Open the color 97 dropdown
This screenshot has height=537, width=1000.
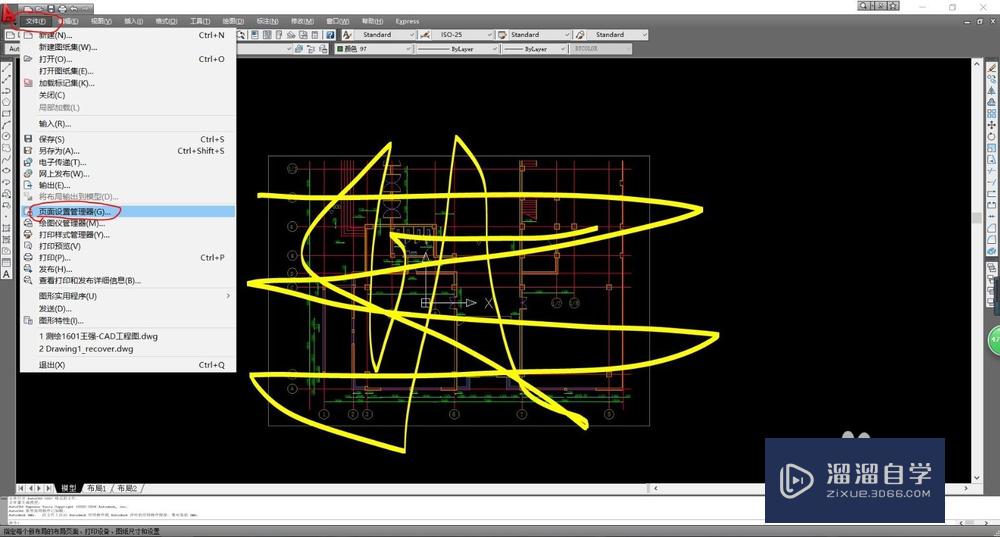click(x=374, y=49)
